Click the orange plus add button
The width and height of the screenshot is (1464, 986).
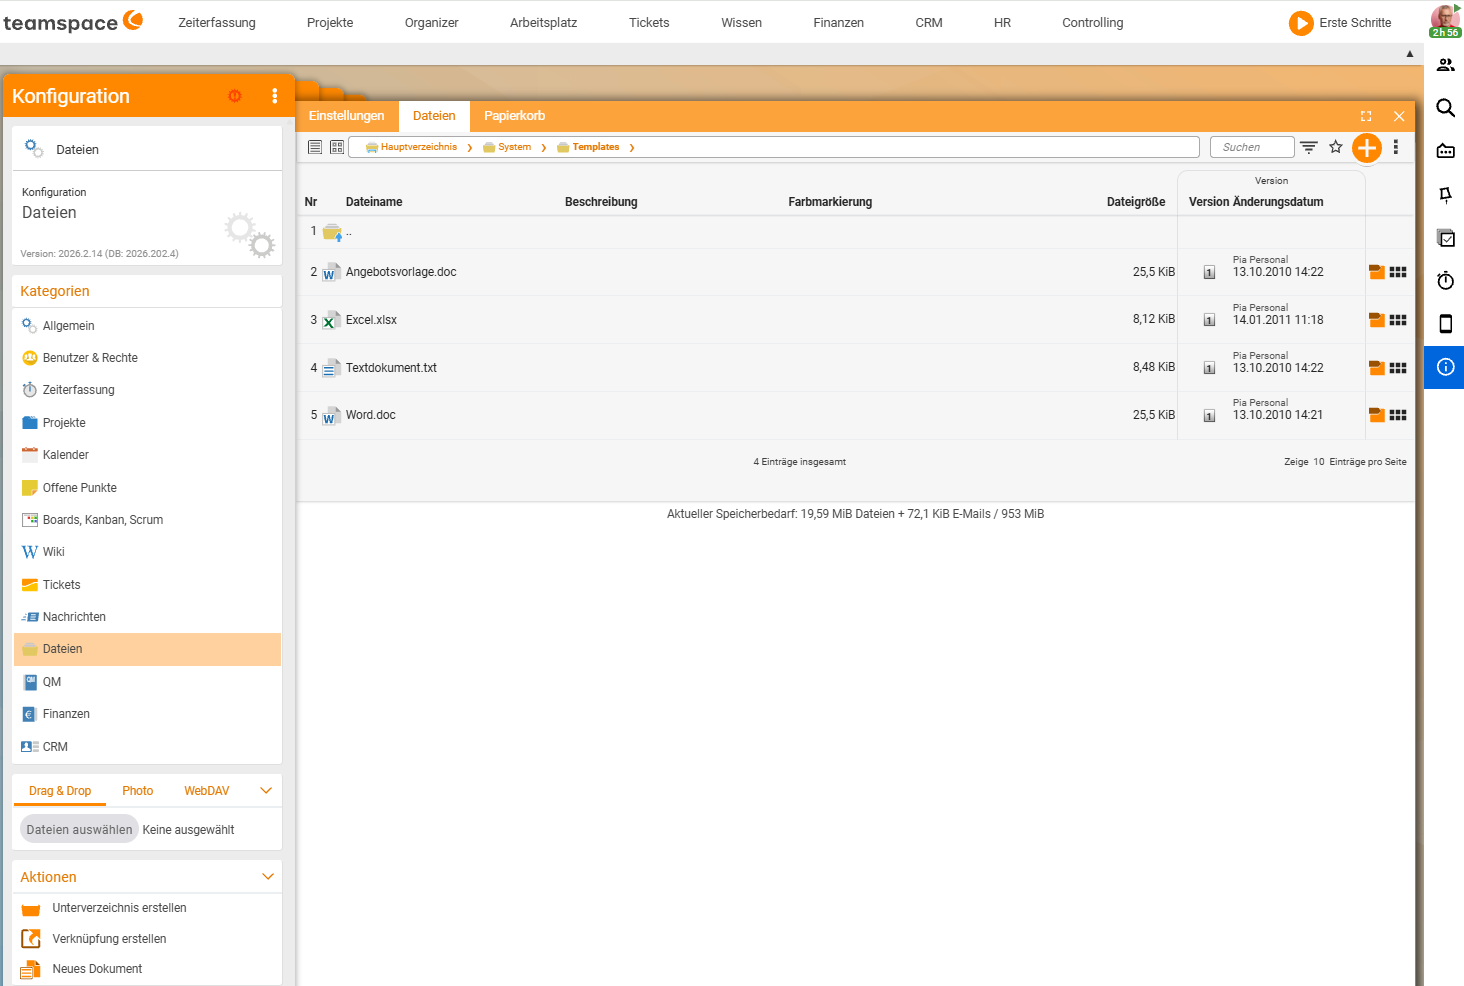[1366, 148]
